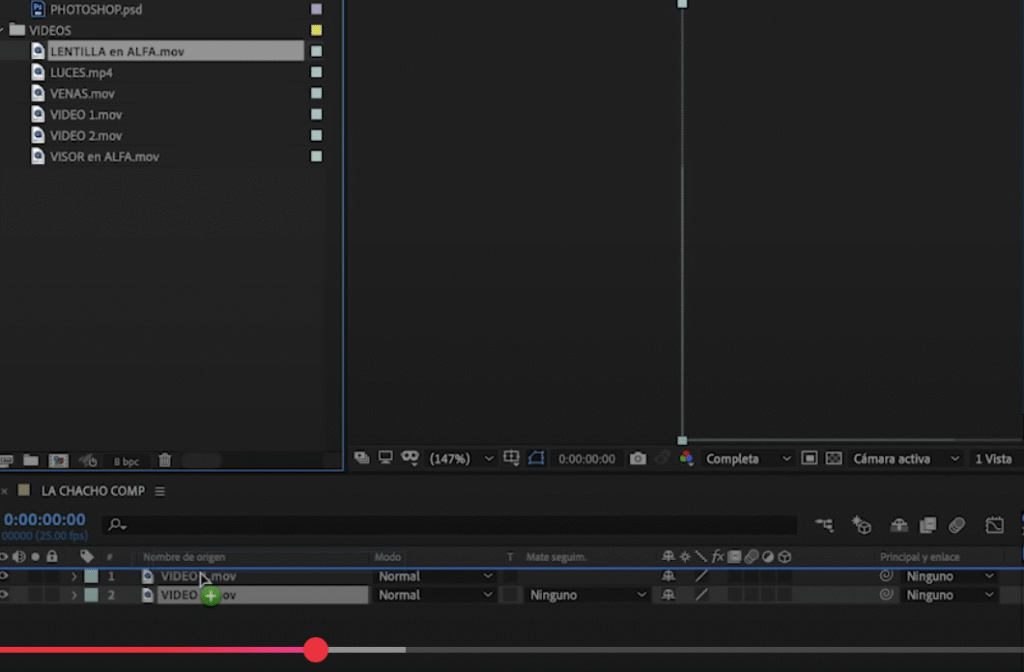Hide layer 1 using its eye icon
The height and width of the screenshot is (672, 1024).
(3, 576)
